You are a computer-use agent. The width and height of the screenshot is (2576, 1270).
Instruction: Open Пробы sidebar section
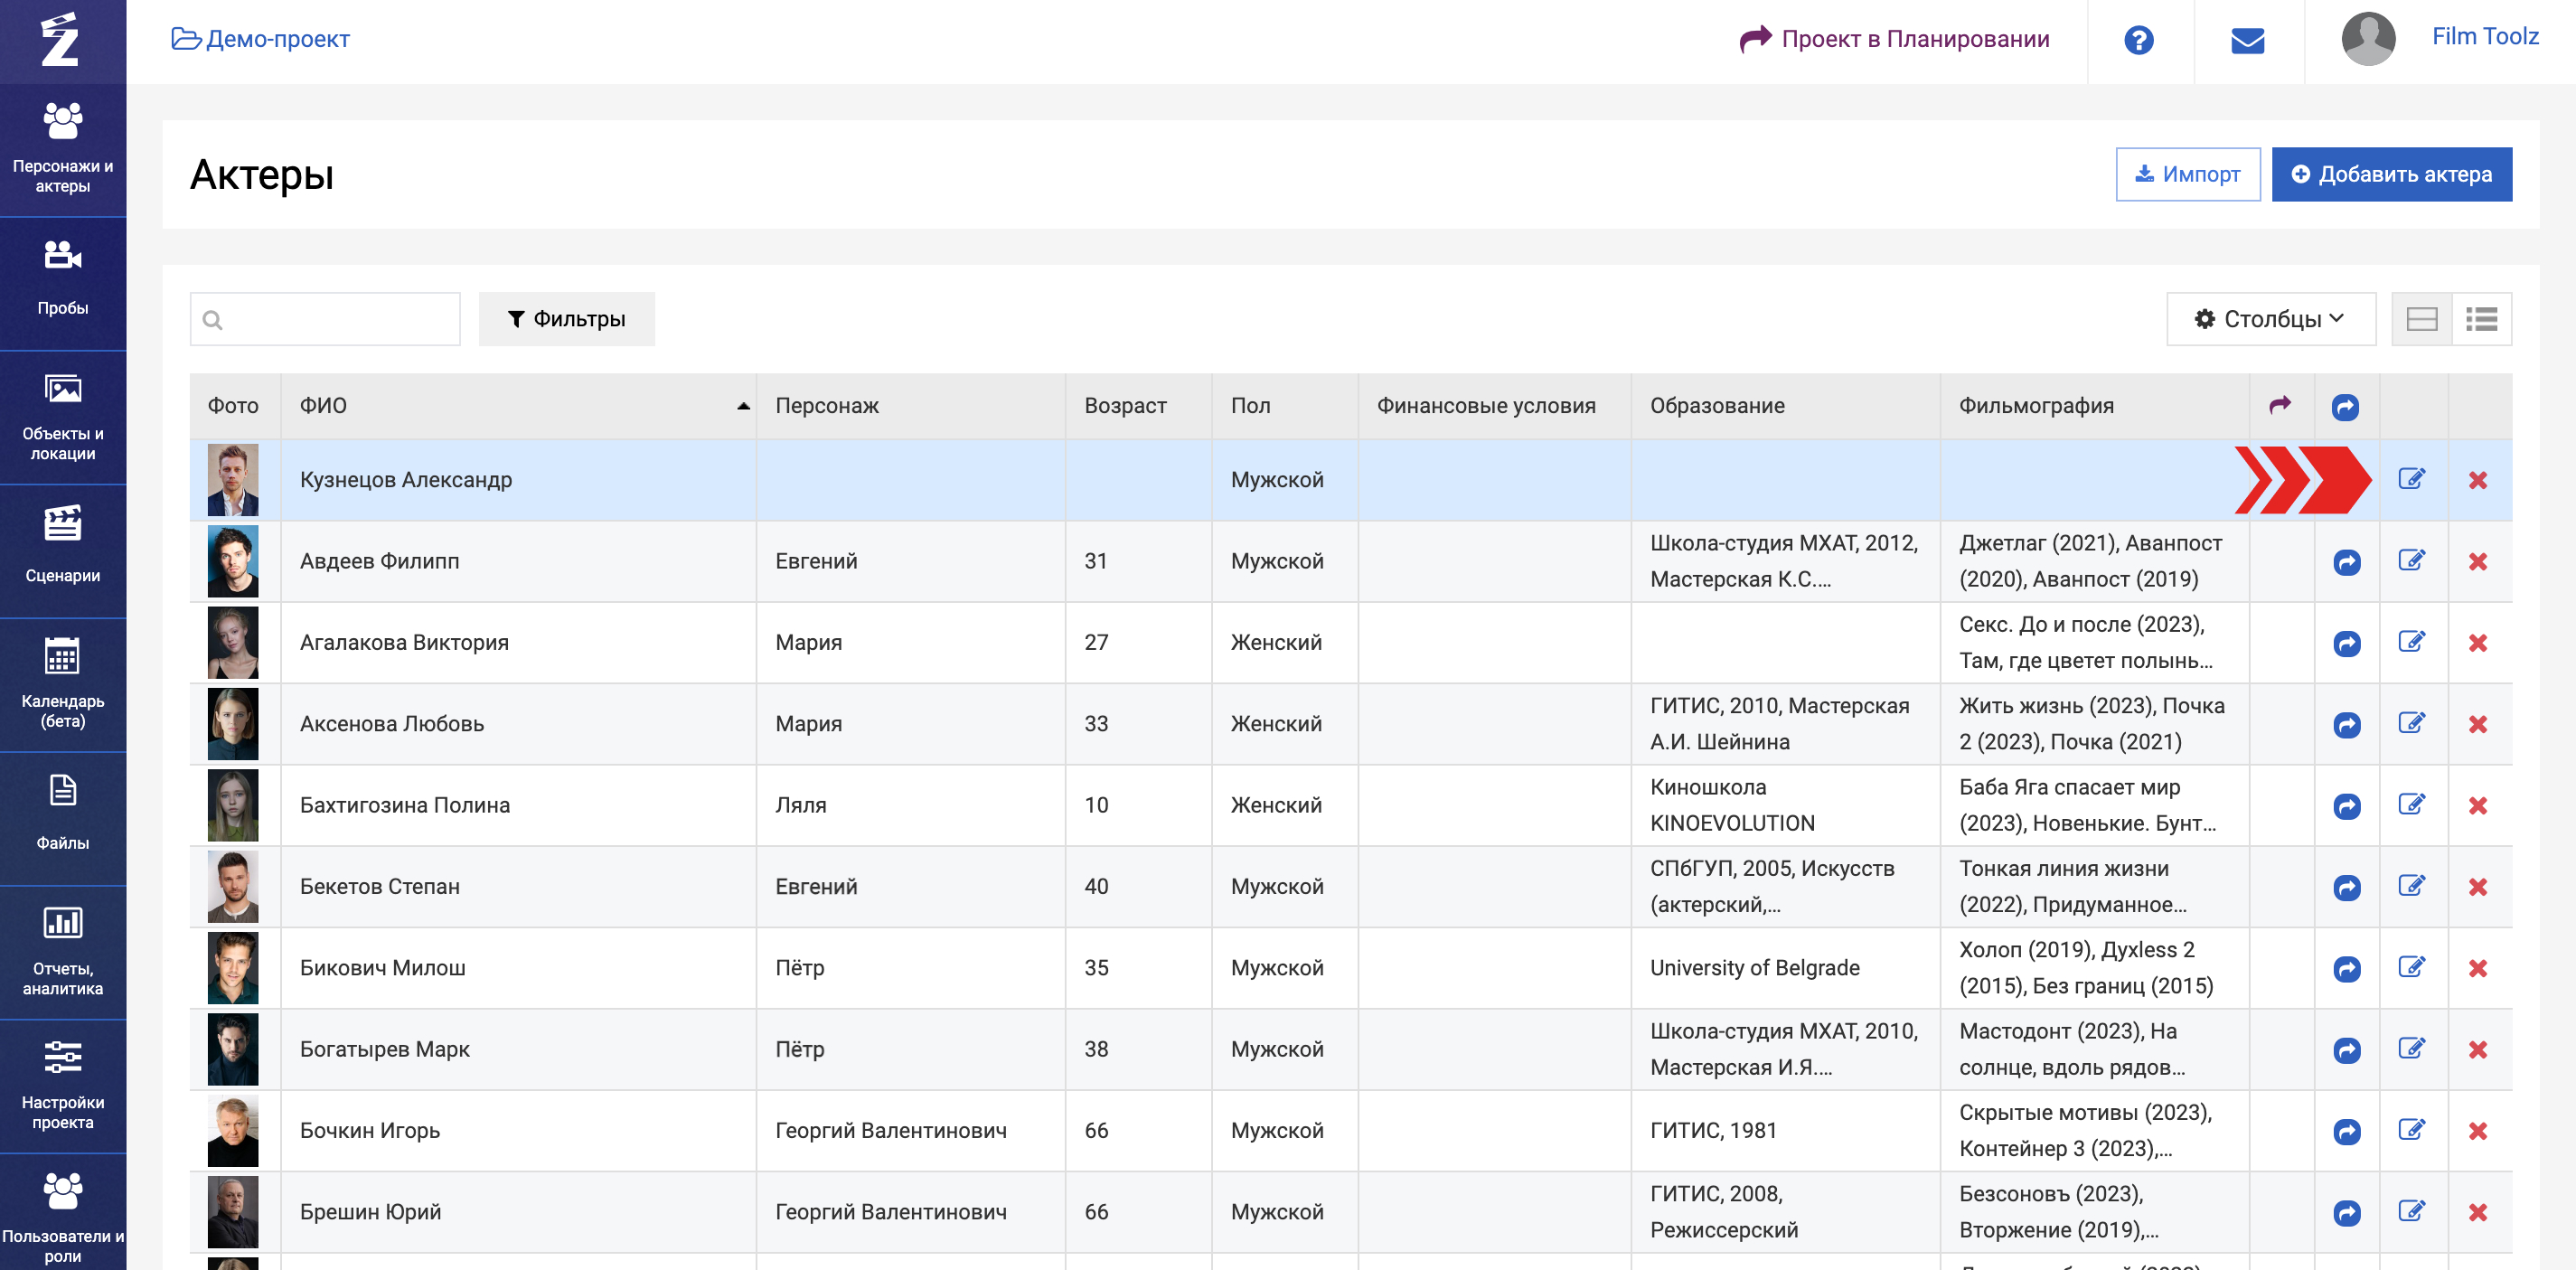63,283
